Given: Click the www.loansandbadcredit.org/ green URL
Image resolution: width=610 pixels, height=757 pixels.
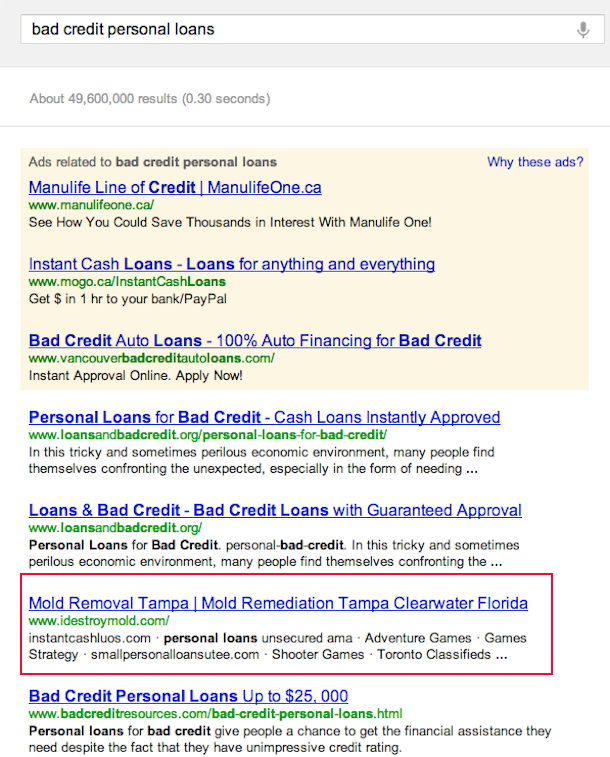Looking at the screenshot, I should pos(115,528).
